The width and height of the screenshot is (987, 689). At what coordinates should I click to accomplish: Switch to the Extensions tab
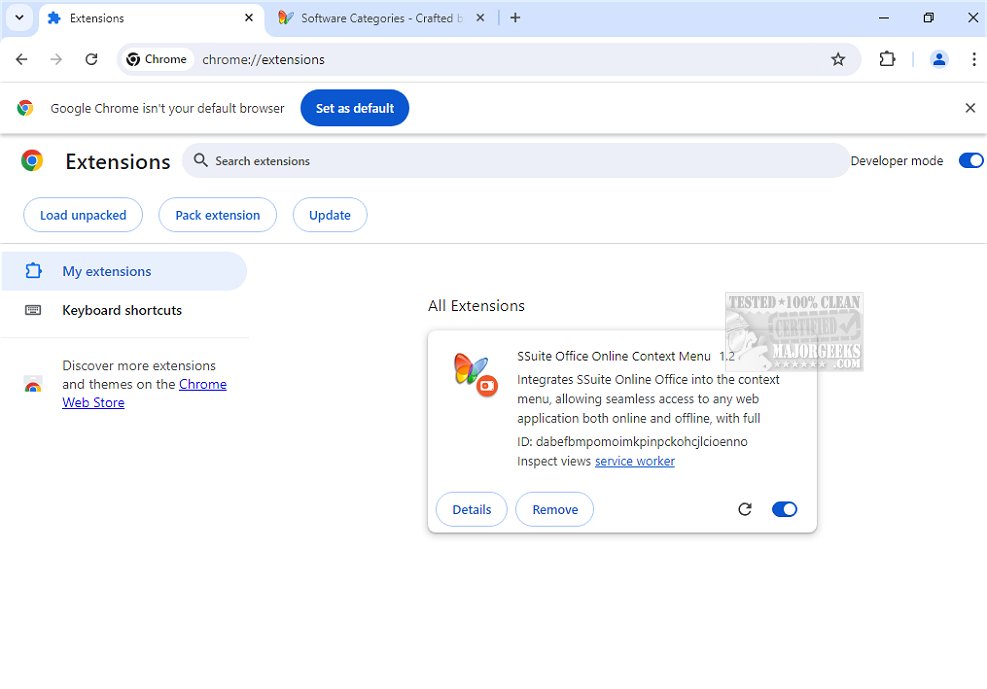pyautogui.click(x=151, y=18)
